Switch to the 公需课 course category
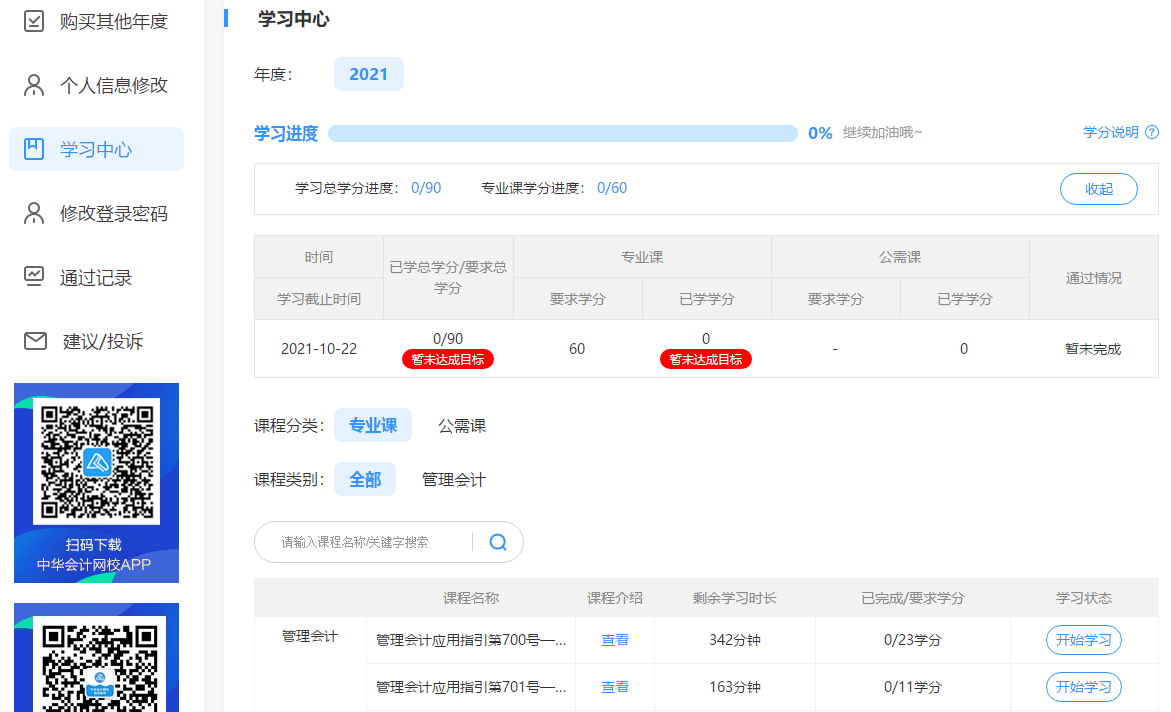Image resolution: width=1171 pixels, height=712 pixels. (x=462, y=425)
